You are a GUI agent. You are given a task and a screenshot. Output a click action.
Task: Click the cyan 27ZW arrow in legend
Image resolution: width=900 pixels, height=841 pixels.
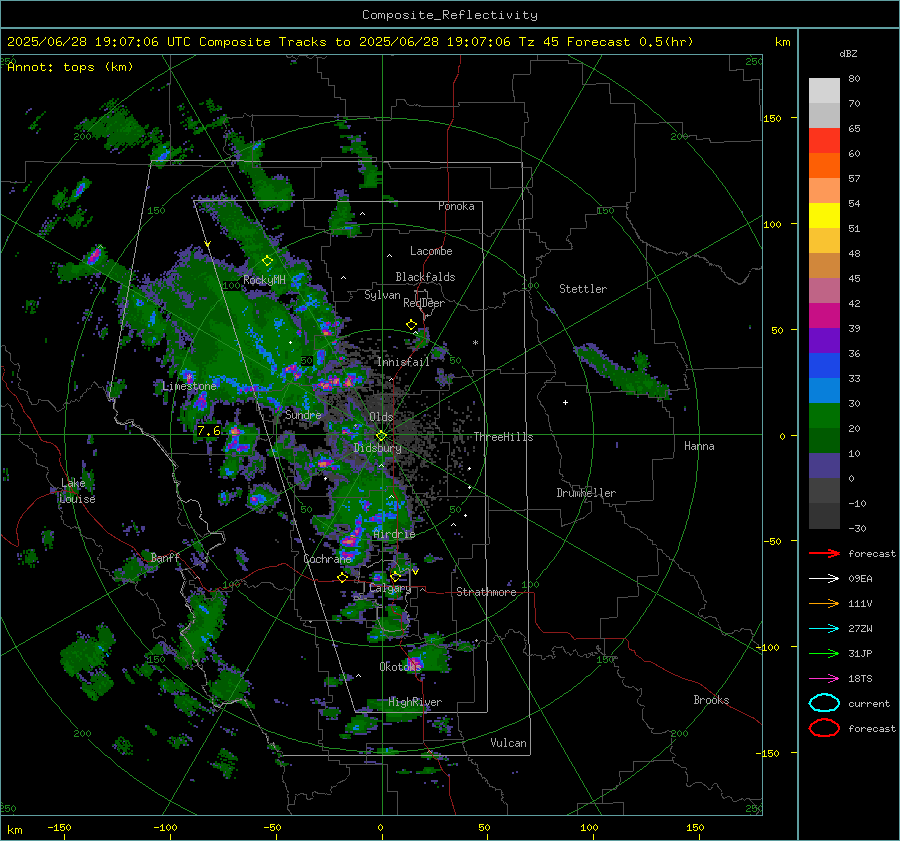824,629
